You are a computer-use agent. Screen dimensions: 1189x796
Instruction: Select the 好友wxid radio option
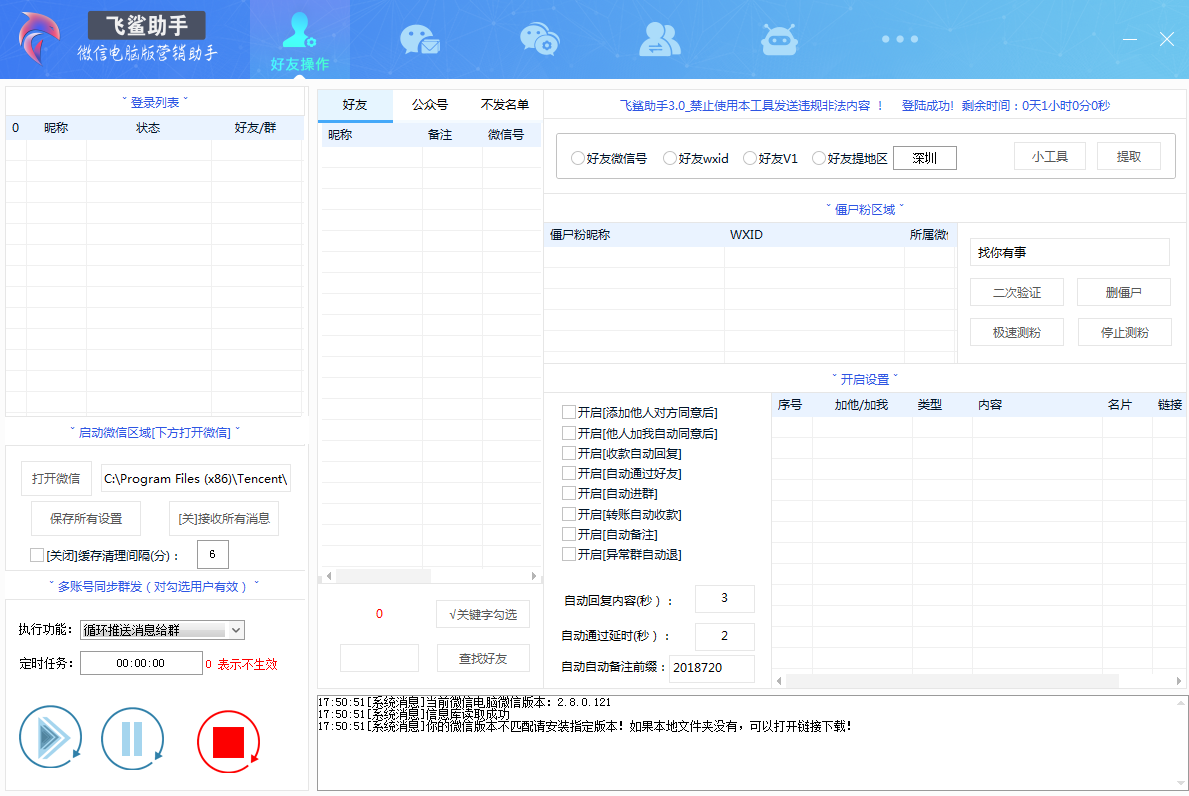670,158
